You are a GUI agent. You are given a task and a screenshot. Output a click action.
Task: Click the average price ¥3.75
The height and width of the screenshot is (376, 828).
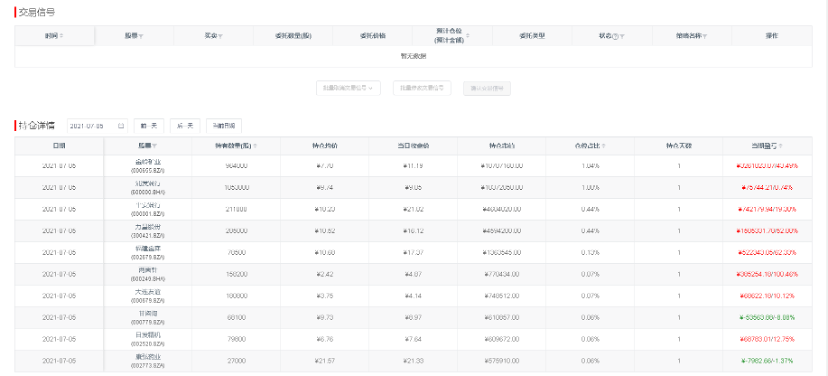pos(324,296)
